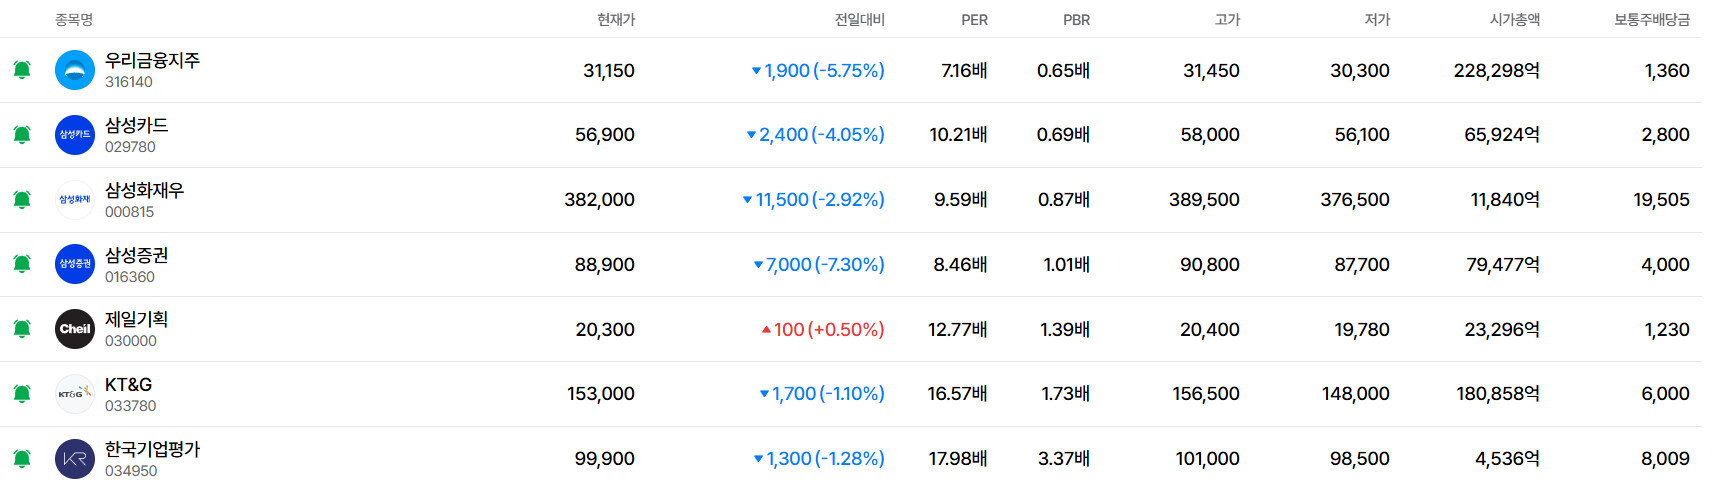The image size is (1716, 491).
Task: Select PER value 7.16배
Action: point(964,71)
